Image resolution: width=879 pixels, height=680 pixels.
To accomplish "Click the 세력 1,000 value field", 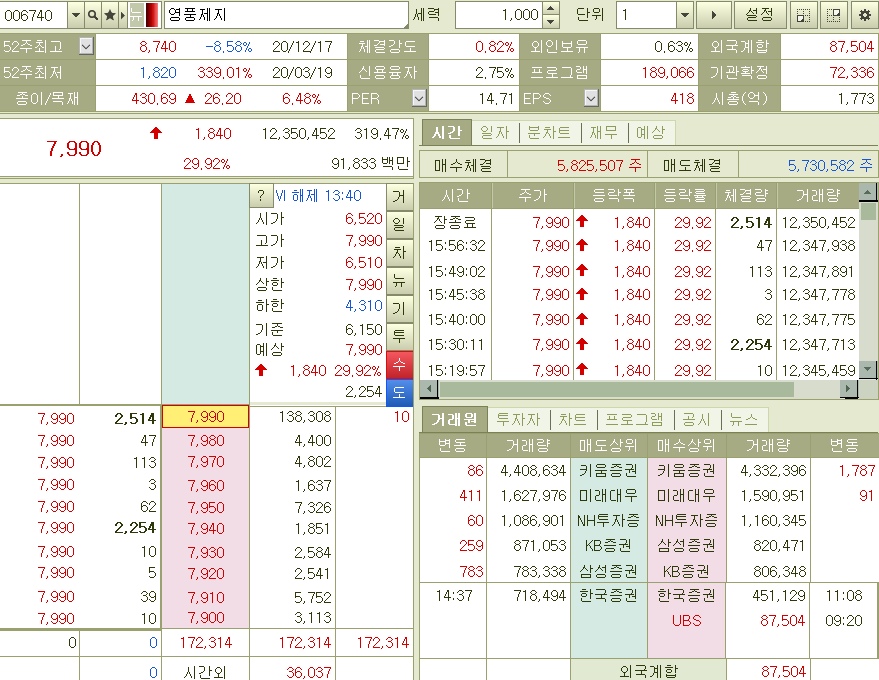I will 499,15.
